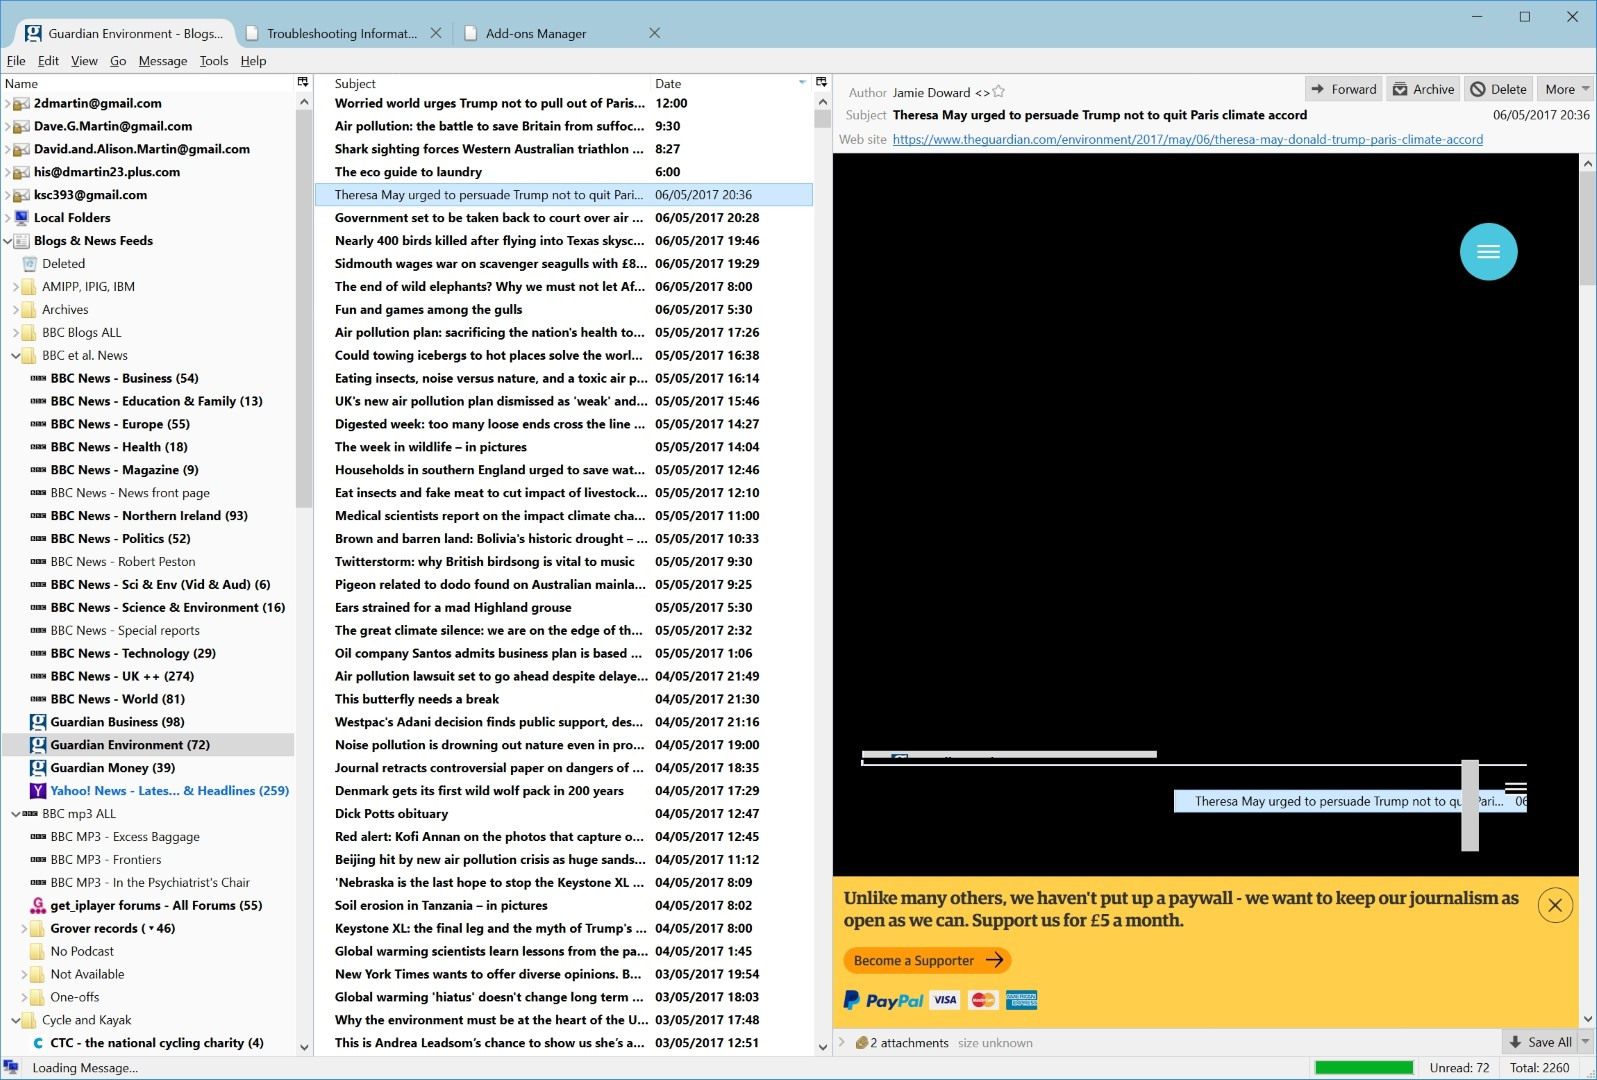Click the Local Folders computer icon
This screenshot has width=1597, height=1080.
click(x=22, y=218)
